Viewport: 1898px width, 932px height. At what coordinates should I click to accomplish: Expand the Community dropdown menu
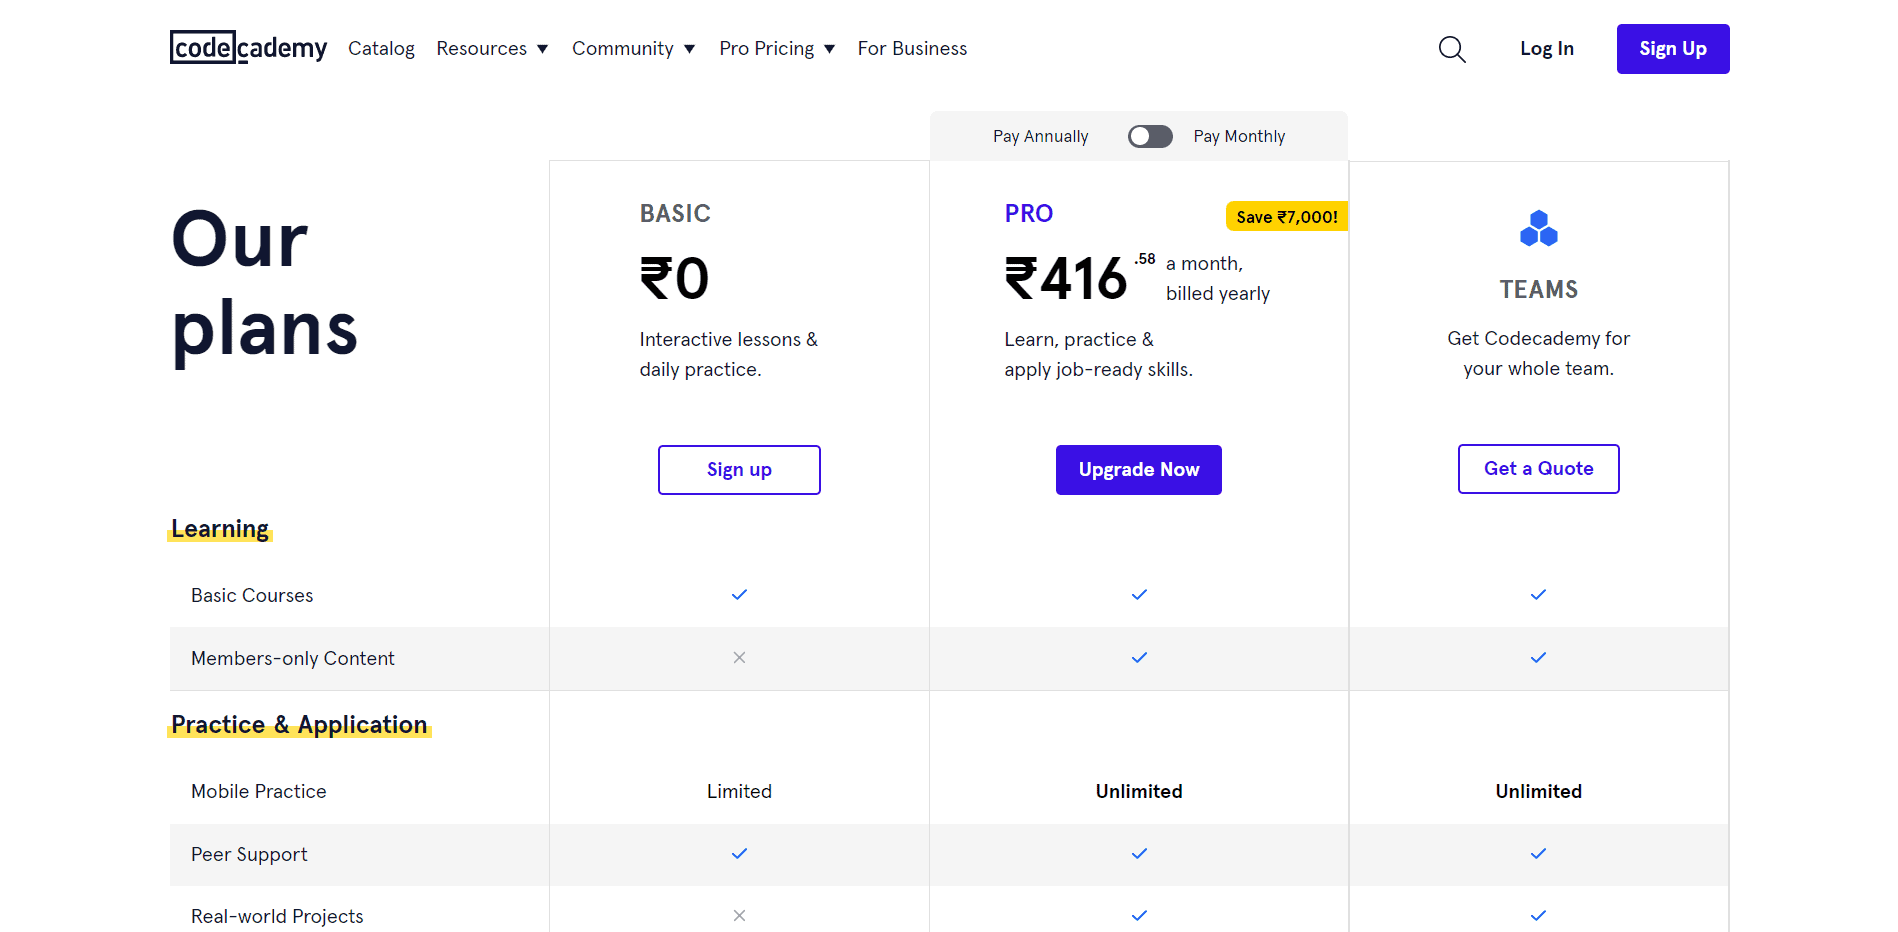[633, 49]
